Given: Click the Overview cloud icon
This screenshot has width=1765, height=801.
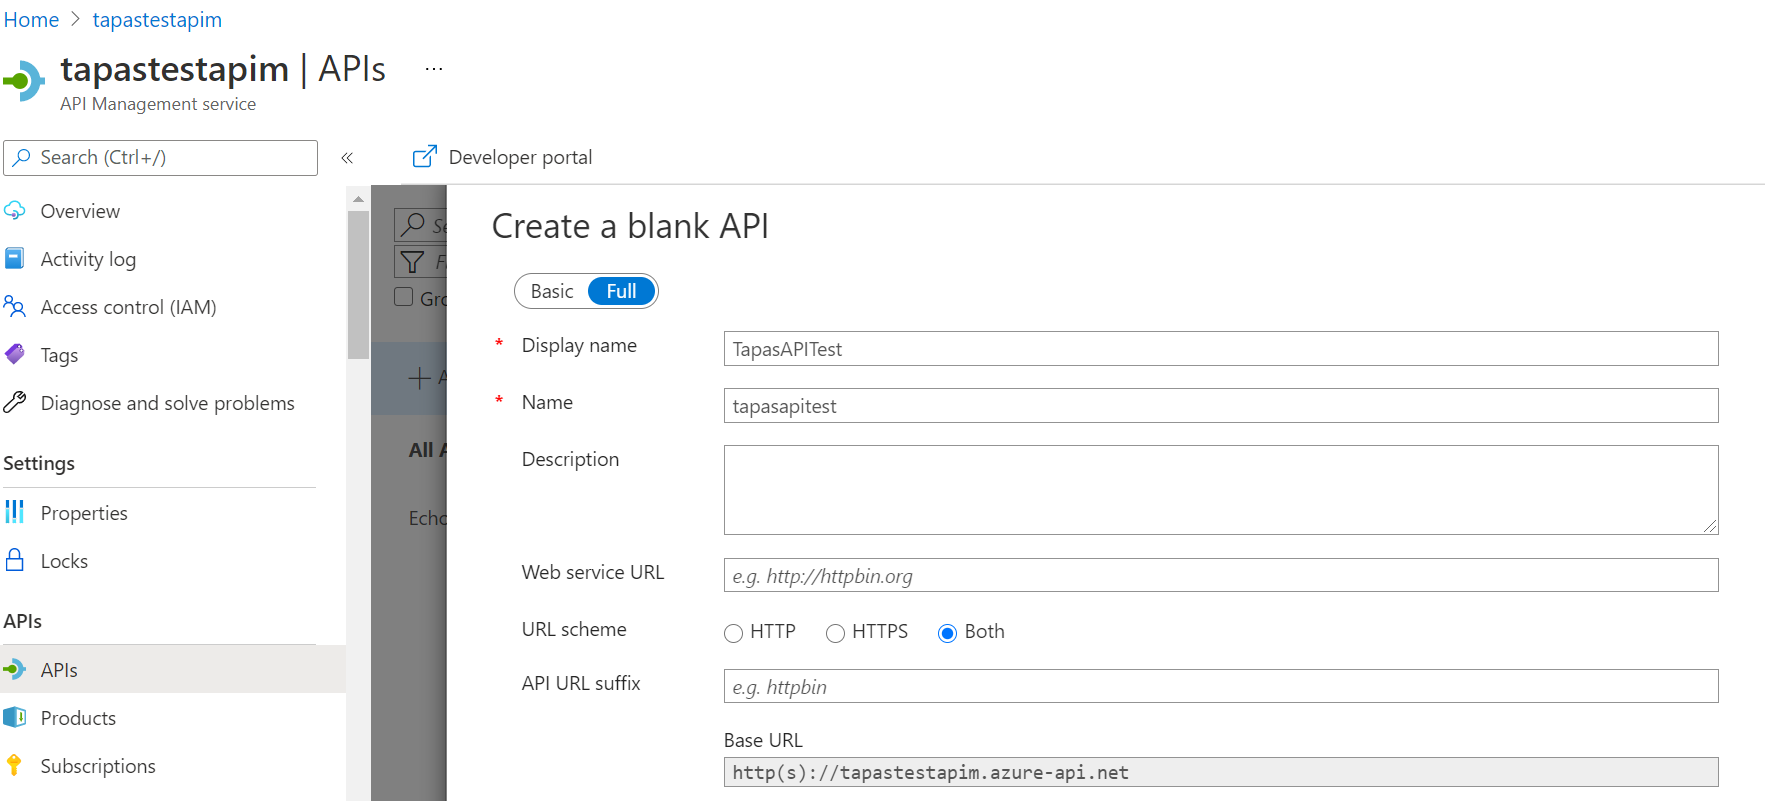Looking at the screenshot, I should click(x=15, y=211).
